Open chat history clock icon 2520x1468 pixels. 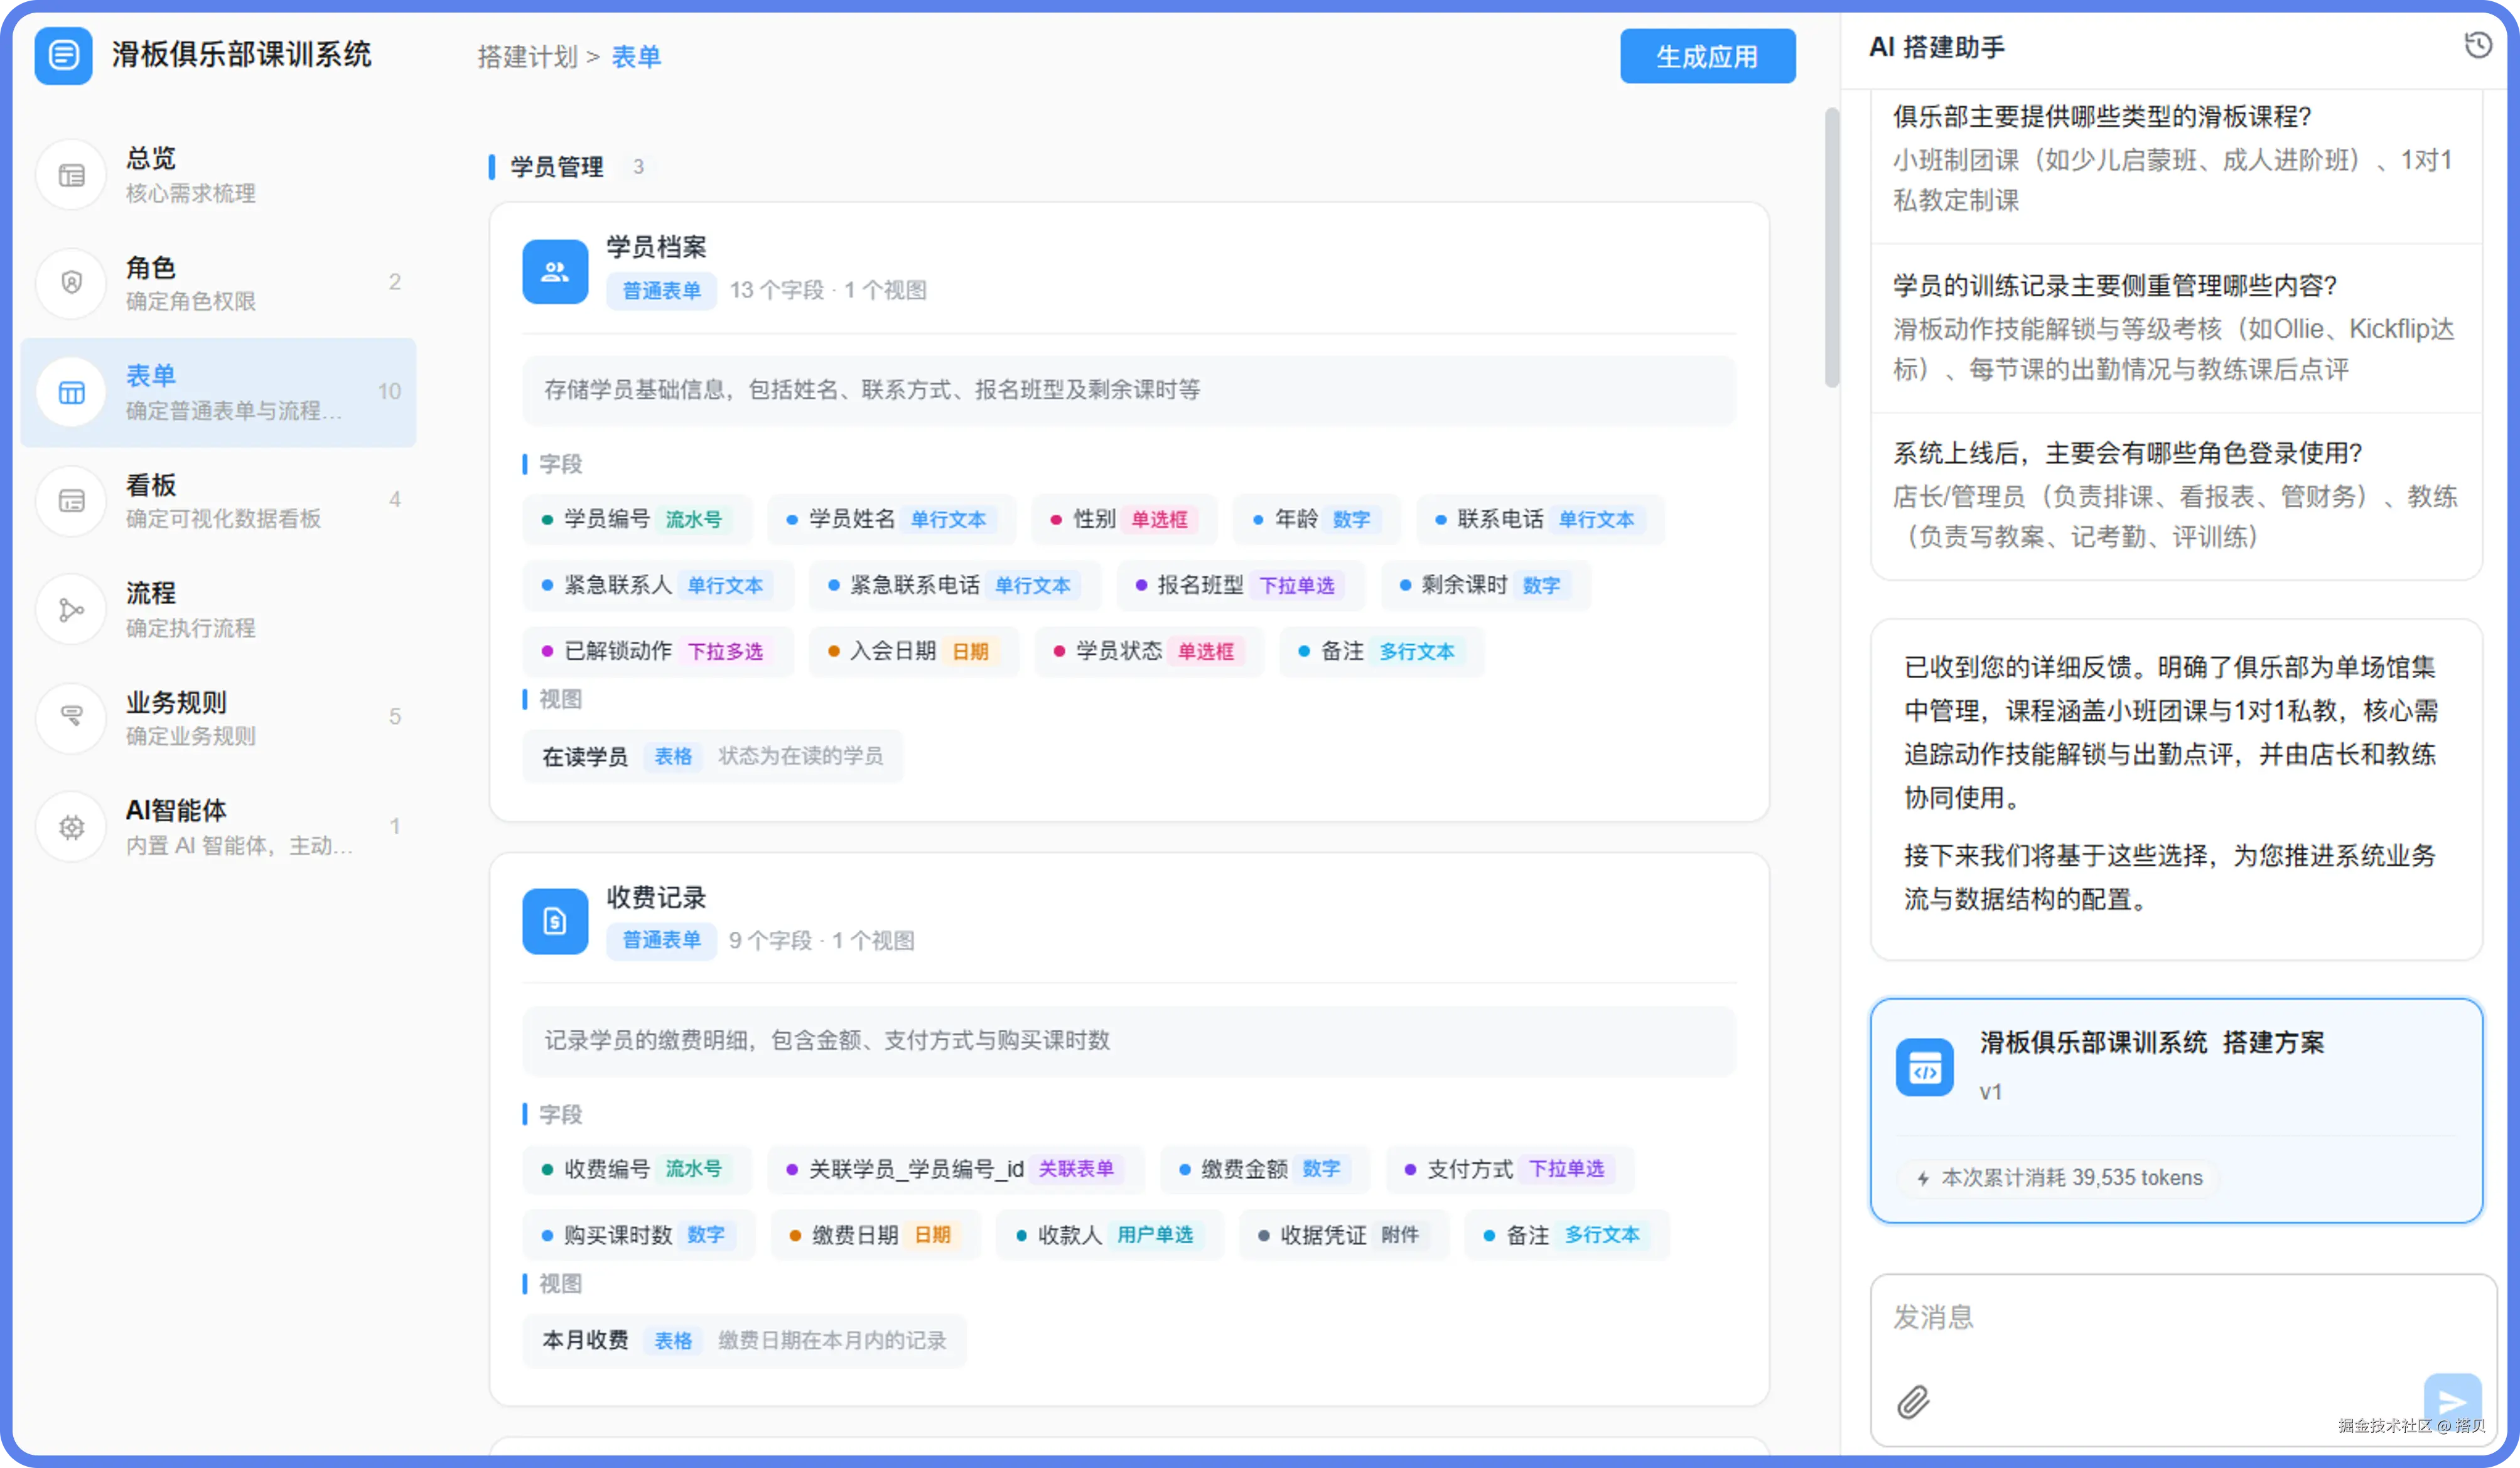tap(2478, 45)
